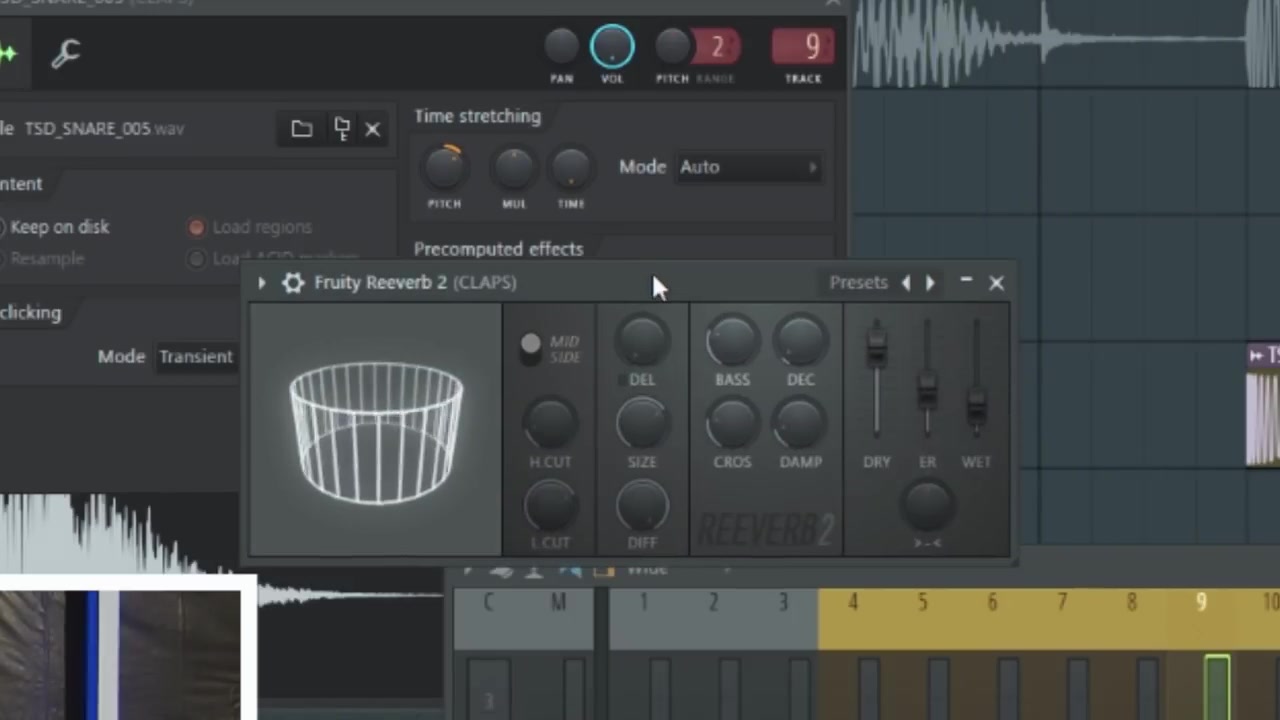Click the room shape wireframe display
Screen dimensions: 1280x720
pyautogui.click(x=376, y=430)
